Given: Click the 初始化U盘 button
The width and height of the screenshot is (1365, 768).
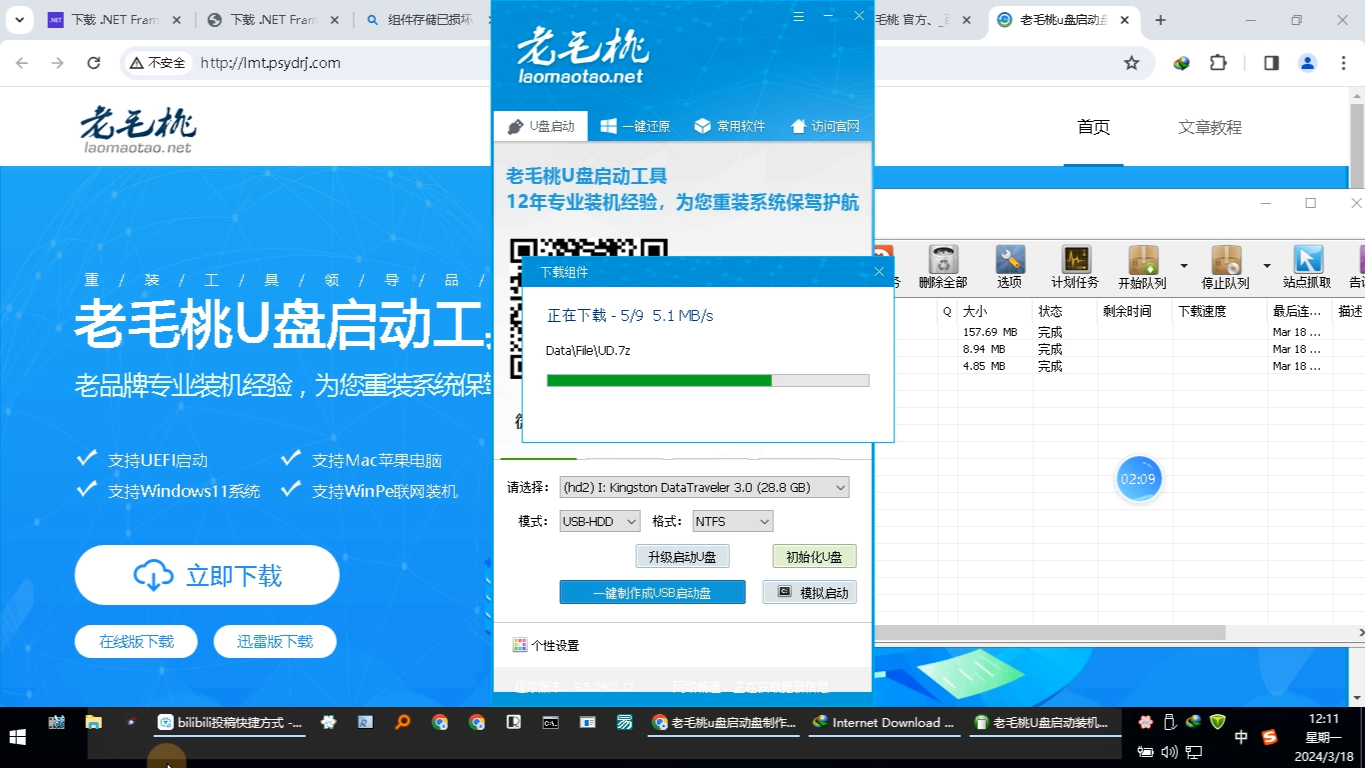Looking at the screenshot, I should tap(814, 557).
